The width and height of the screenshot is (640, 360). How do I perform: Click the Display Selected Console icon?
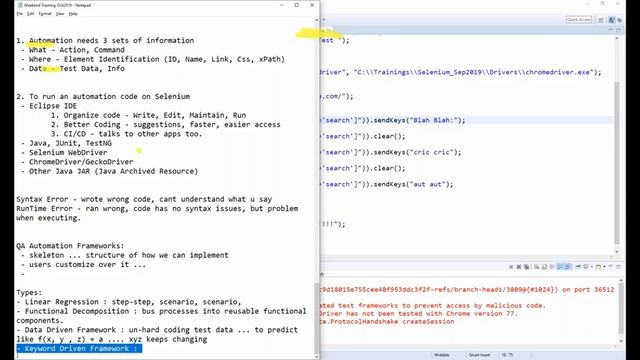pos(586,267)
